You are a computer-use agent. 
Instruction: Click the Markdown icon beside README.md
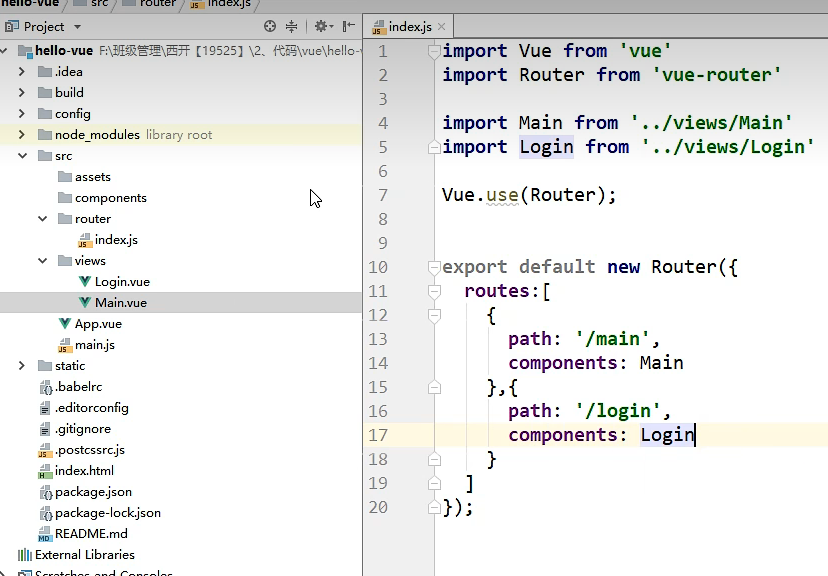click(45, 534)
